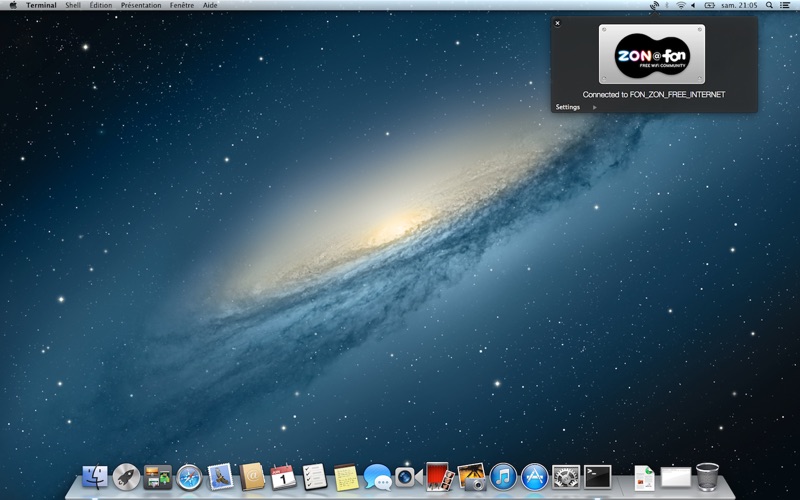Click the volume speaker icon

pyautogui.click(x=693, y=5)
